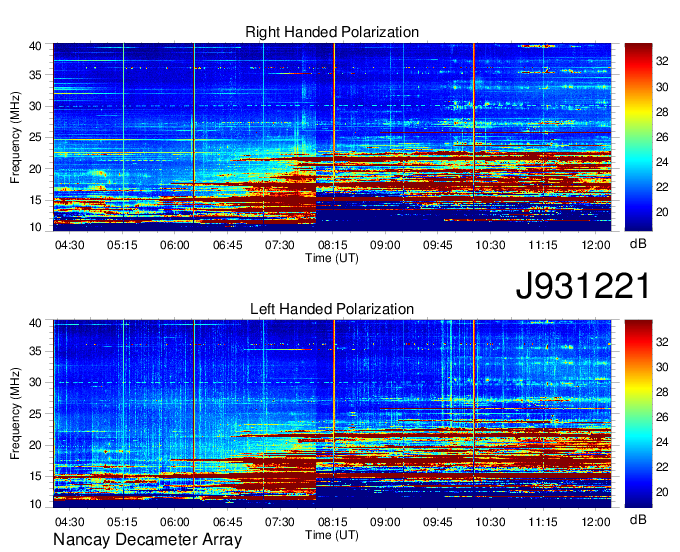Screen dimensions: 680x552
Task: Click the 24 dB tick on Right Handed colorbar
Action: (x=662, y=162)
